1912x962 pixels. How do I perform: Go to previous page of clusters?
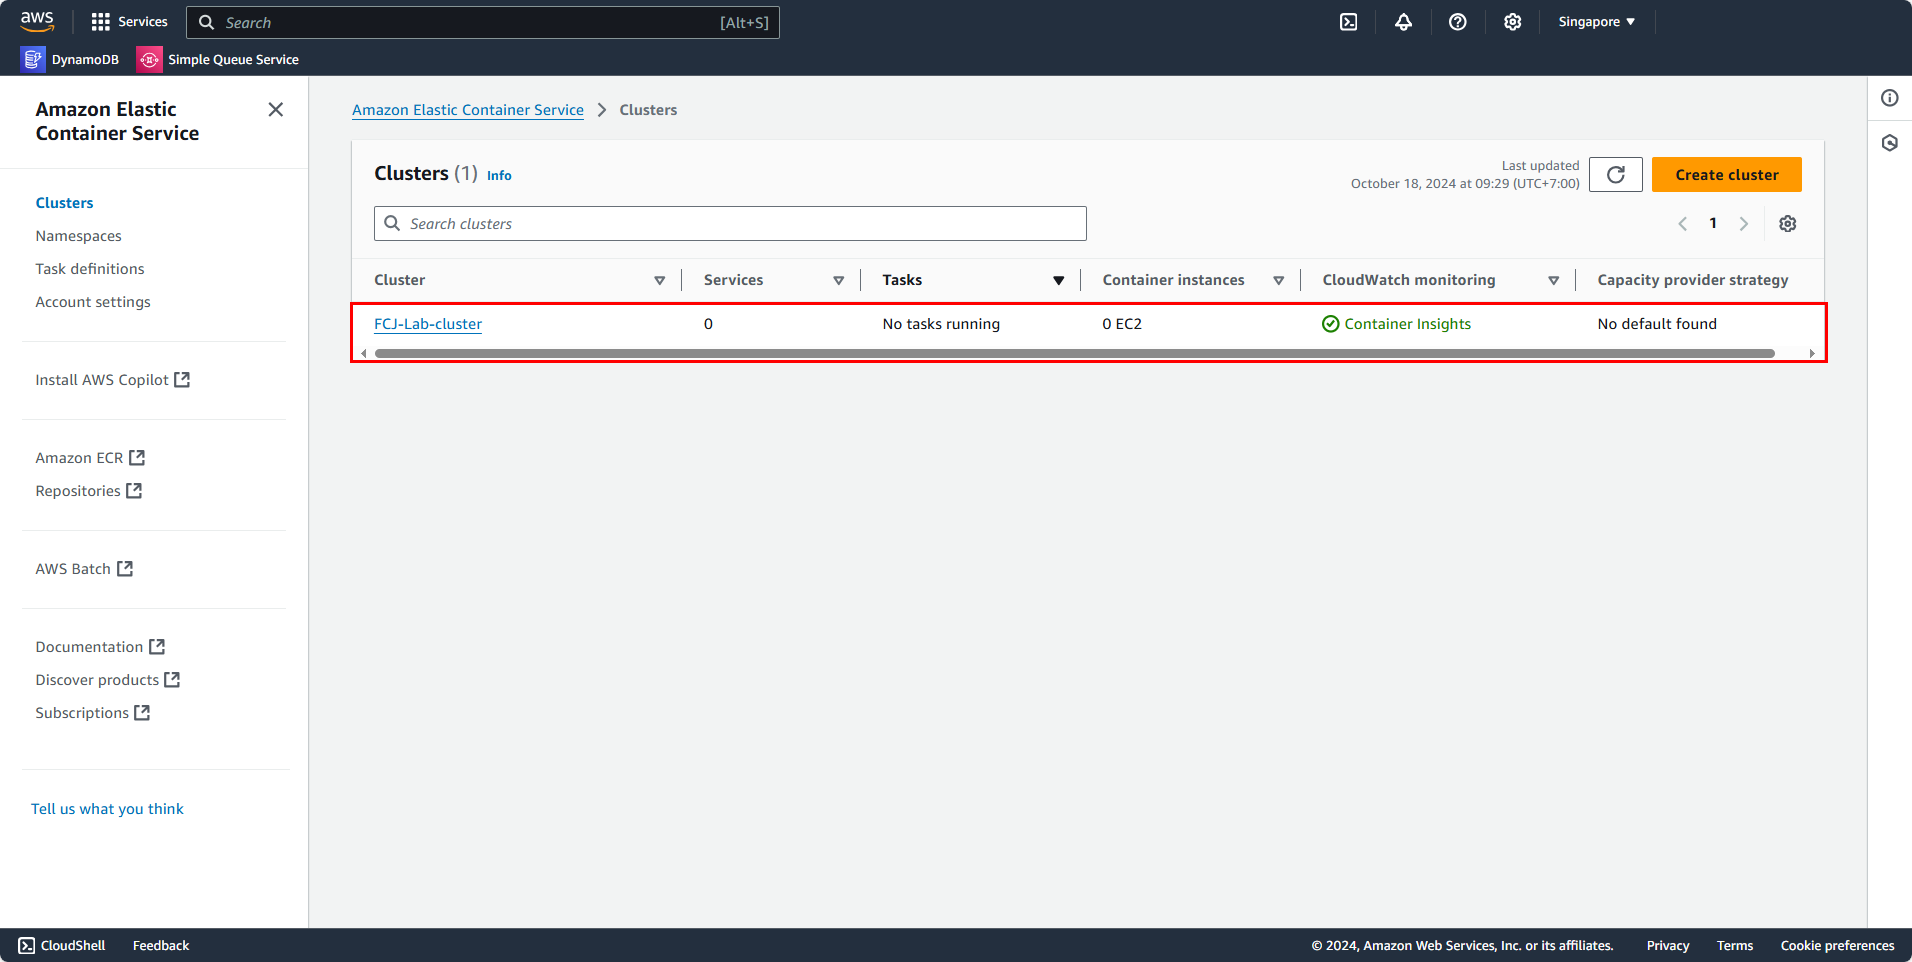(x=1683, y=224)
